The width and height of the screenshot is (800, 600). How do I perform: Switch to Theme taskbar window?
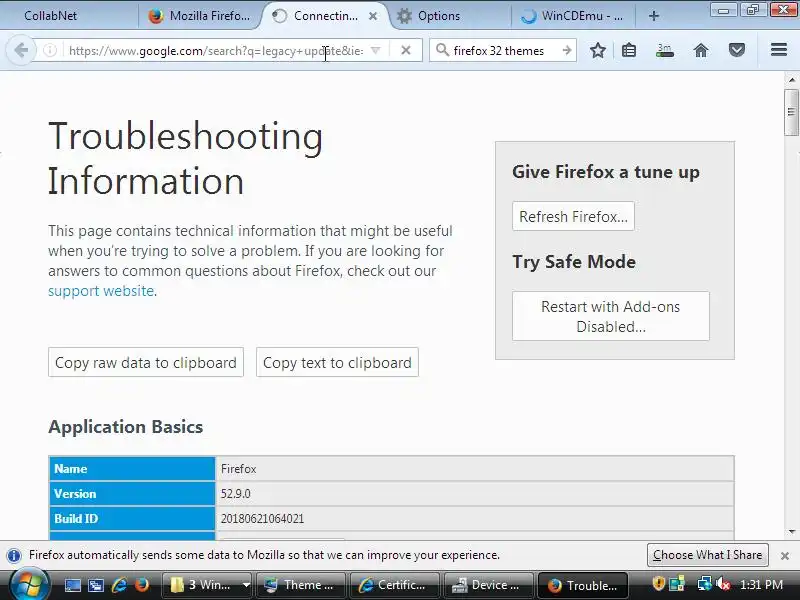(301, 585)
